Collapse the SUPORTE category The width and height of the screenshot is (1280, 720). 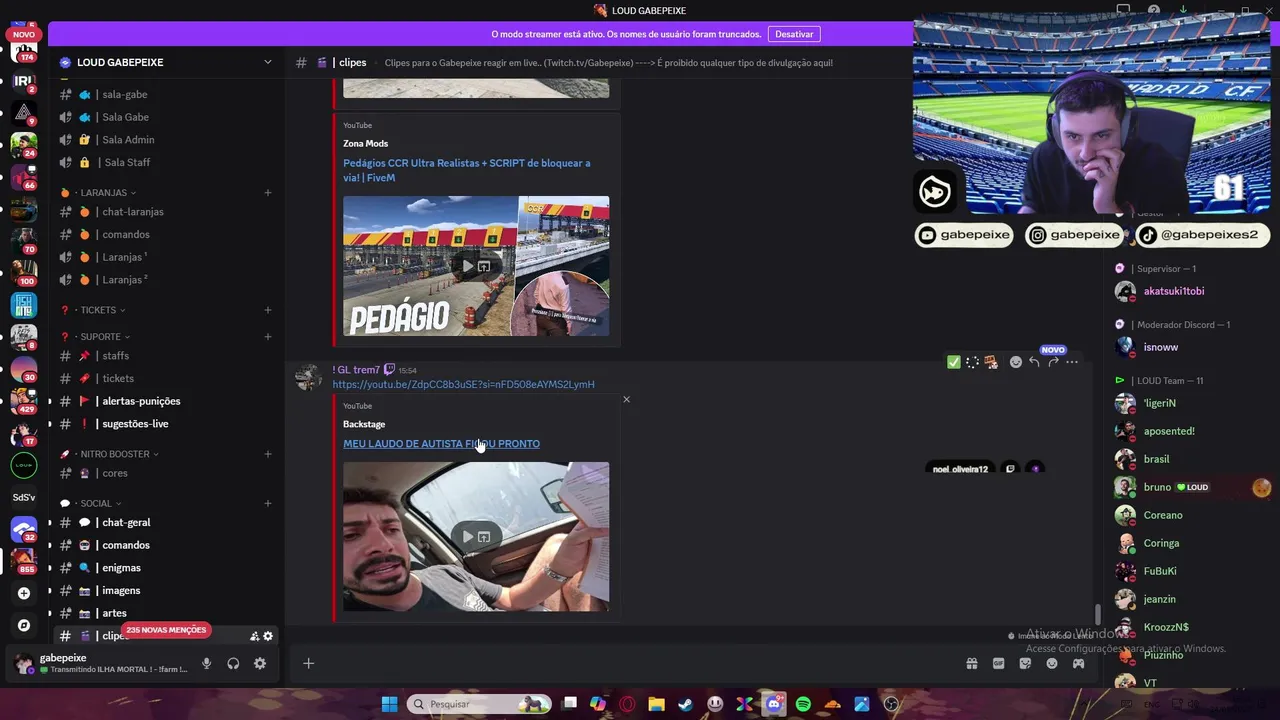(x=100, y=337)
